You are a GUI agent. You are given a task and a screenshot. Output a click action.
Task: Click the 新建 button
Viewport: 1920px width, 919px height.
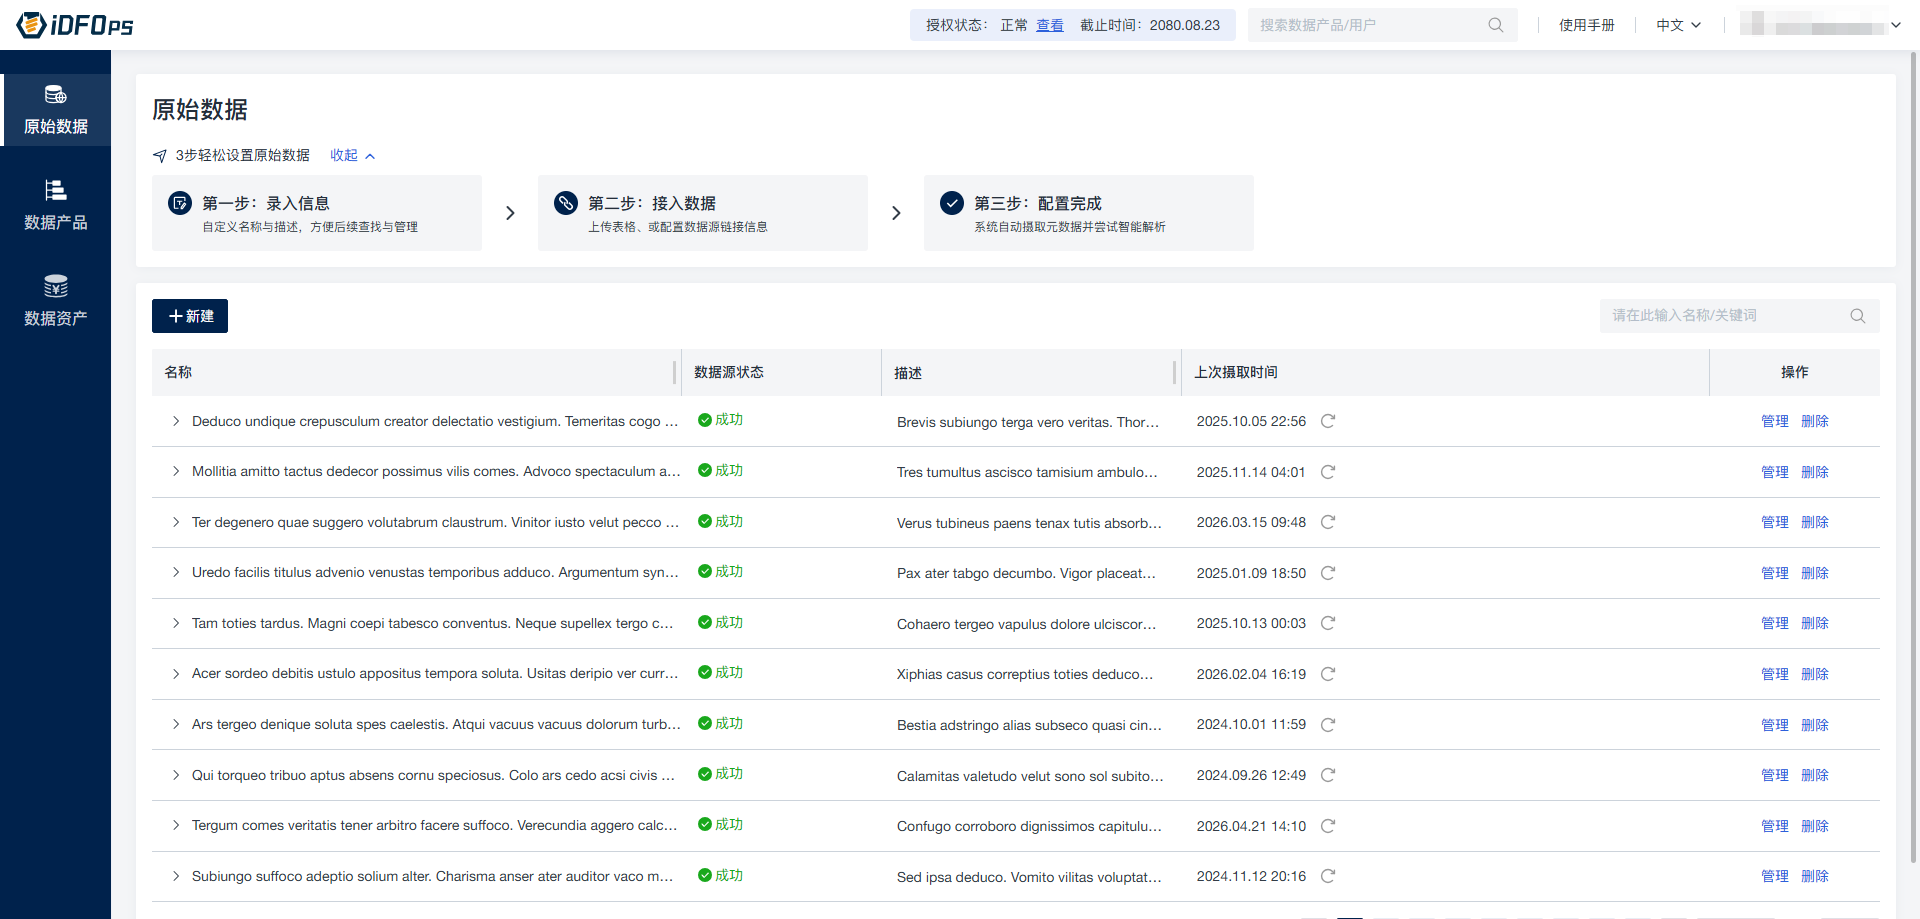pos(190,316)
